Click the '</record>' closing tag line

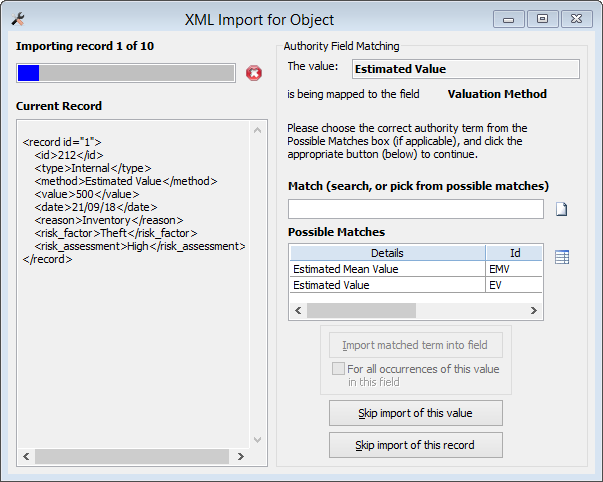[x=47, y=259]
